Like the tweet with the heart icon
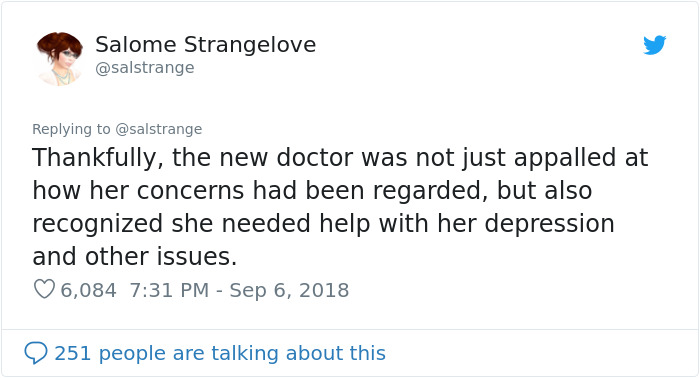The height and width of the screenshot is (378, 700). (x=44, y=289)
